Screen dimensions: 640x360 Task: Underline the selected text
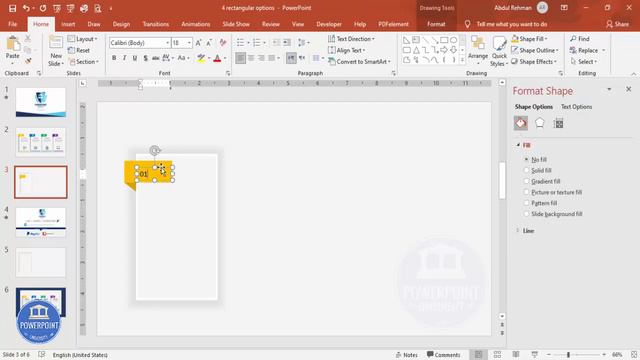tap(135, 58)
